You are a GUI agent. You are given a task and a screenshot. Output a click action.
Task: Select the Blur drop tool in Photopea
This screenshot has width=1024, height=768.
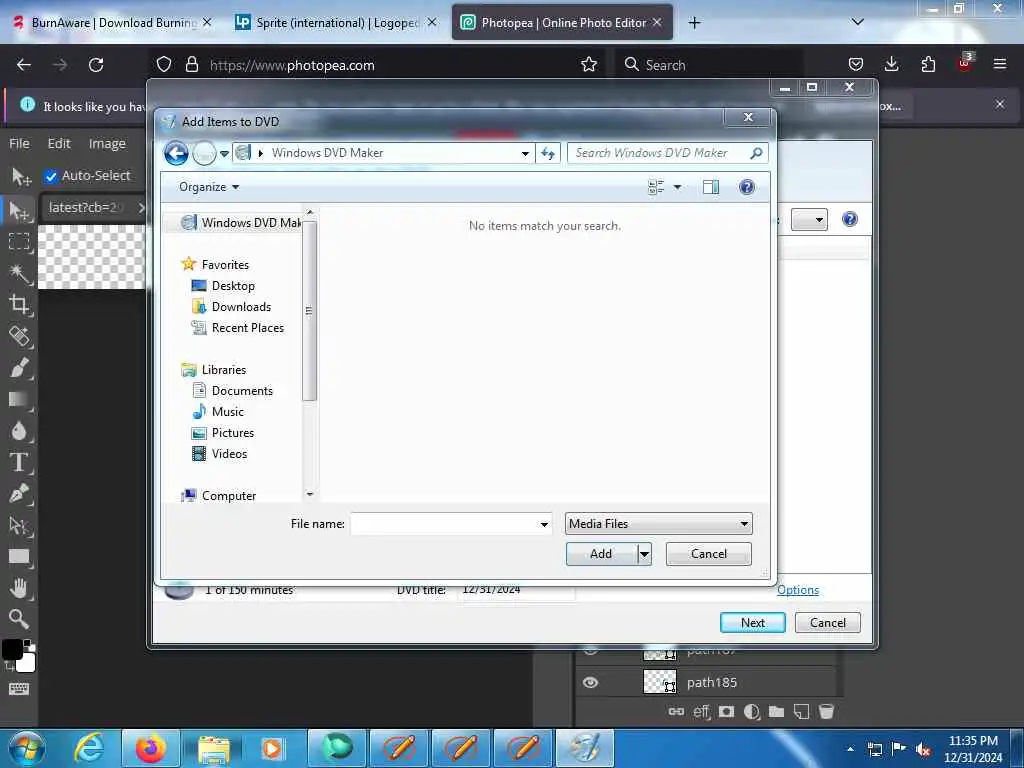point(19,431)
